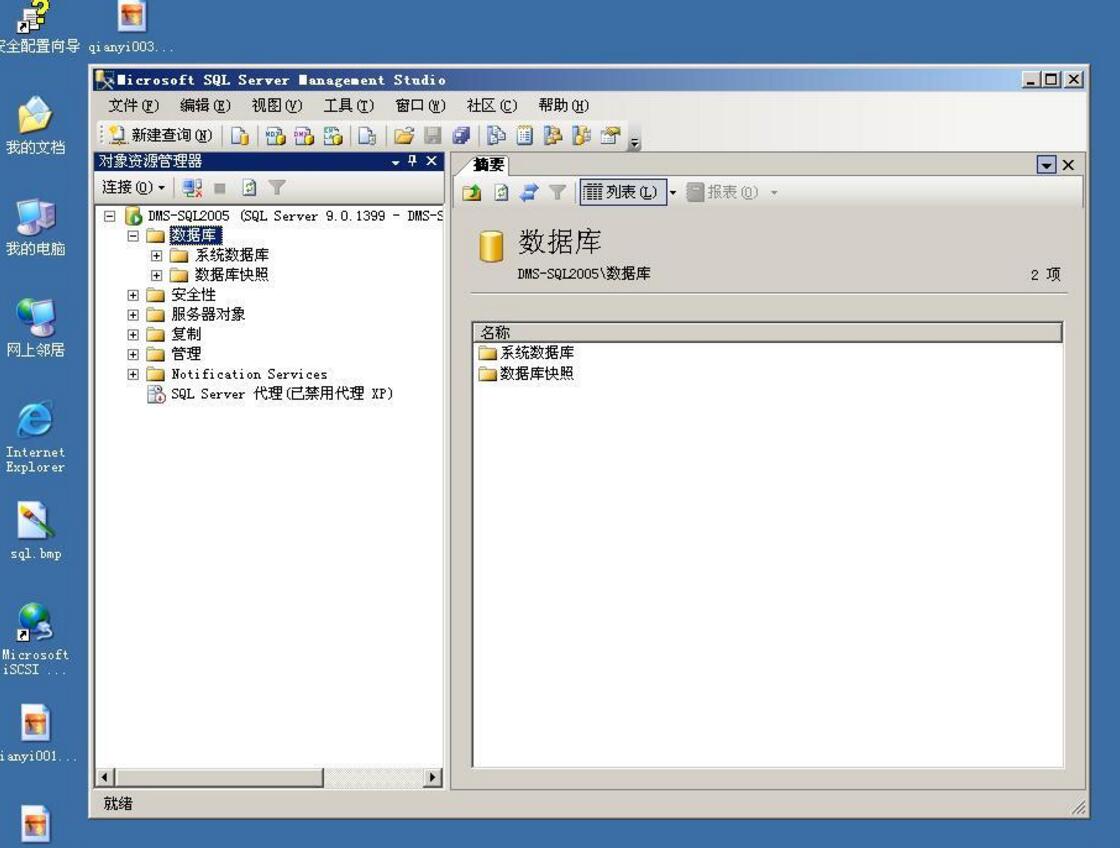
Task: Show the Summary page toolbar icon
Action: (x=525, y=136)
